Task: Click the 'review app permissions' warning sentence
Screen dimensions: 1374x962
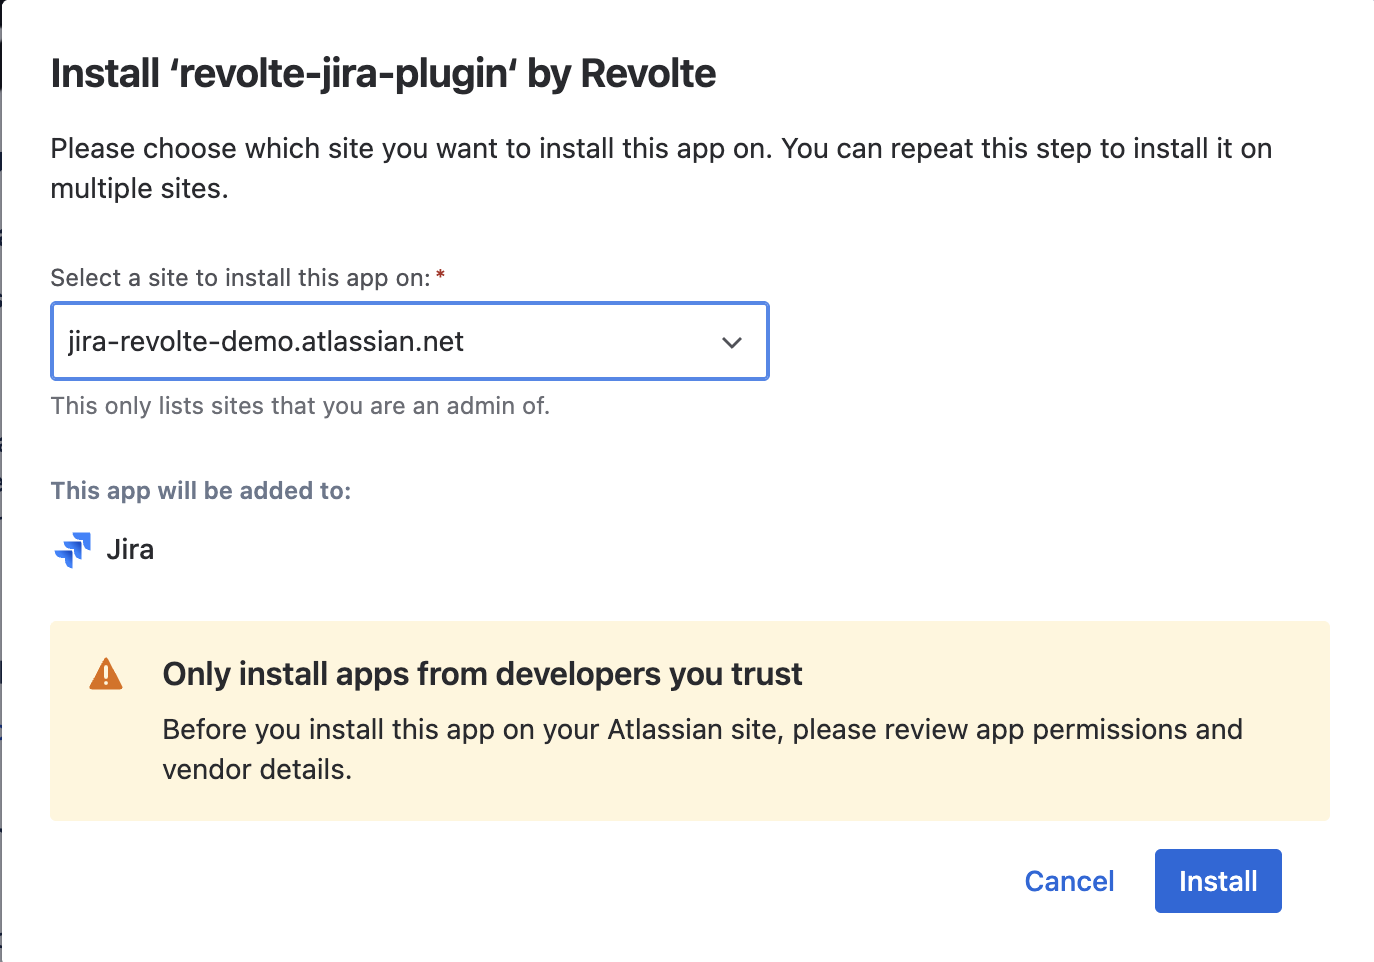Action: (x=702, y=749)
